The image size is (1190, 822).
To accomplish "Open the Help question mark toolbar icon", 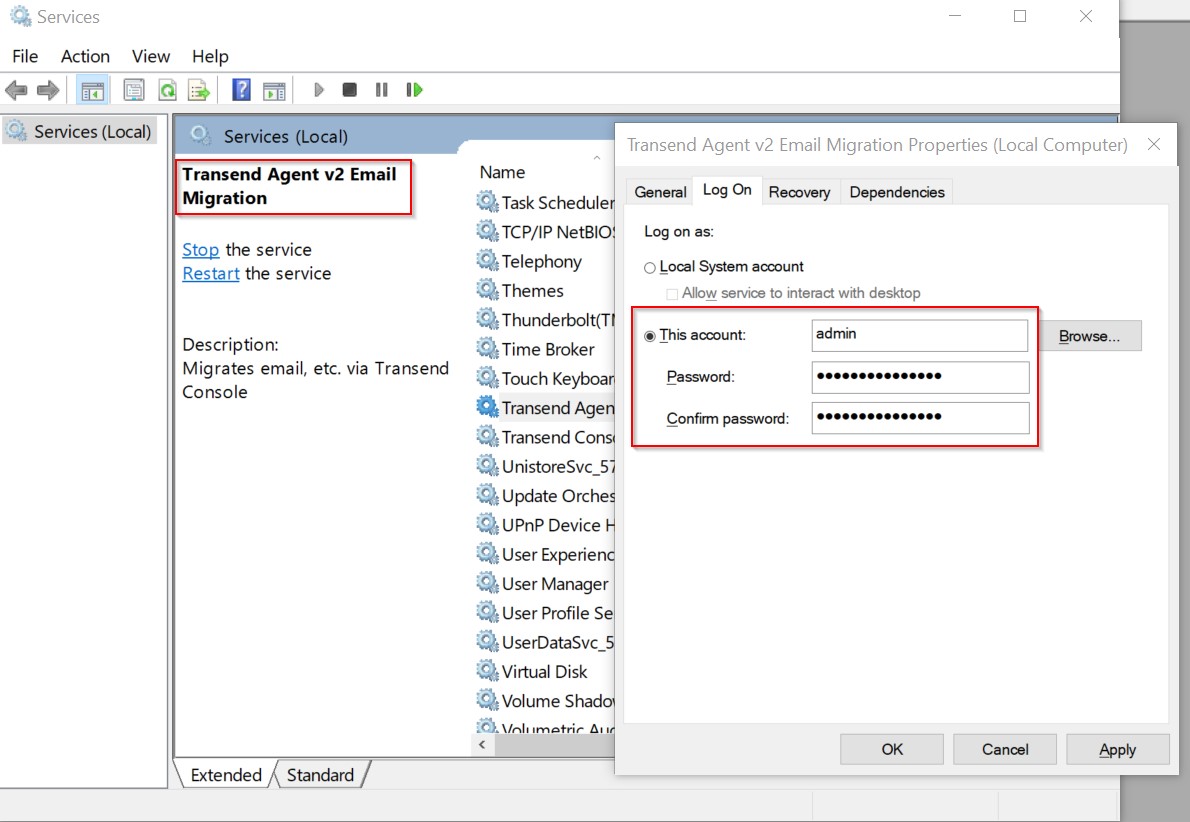I will click(x=241, y=90).
